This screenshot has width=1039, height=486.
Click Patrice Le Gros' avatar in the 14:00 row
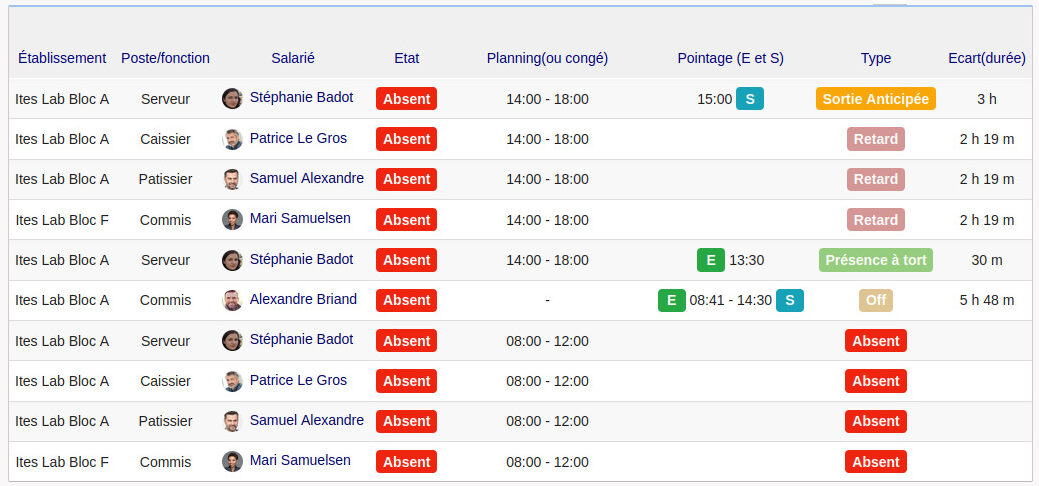coord(232,139)
